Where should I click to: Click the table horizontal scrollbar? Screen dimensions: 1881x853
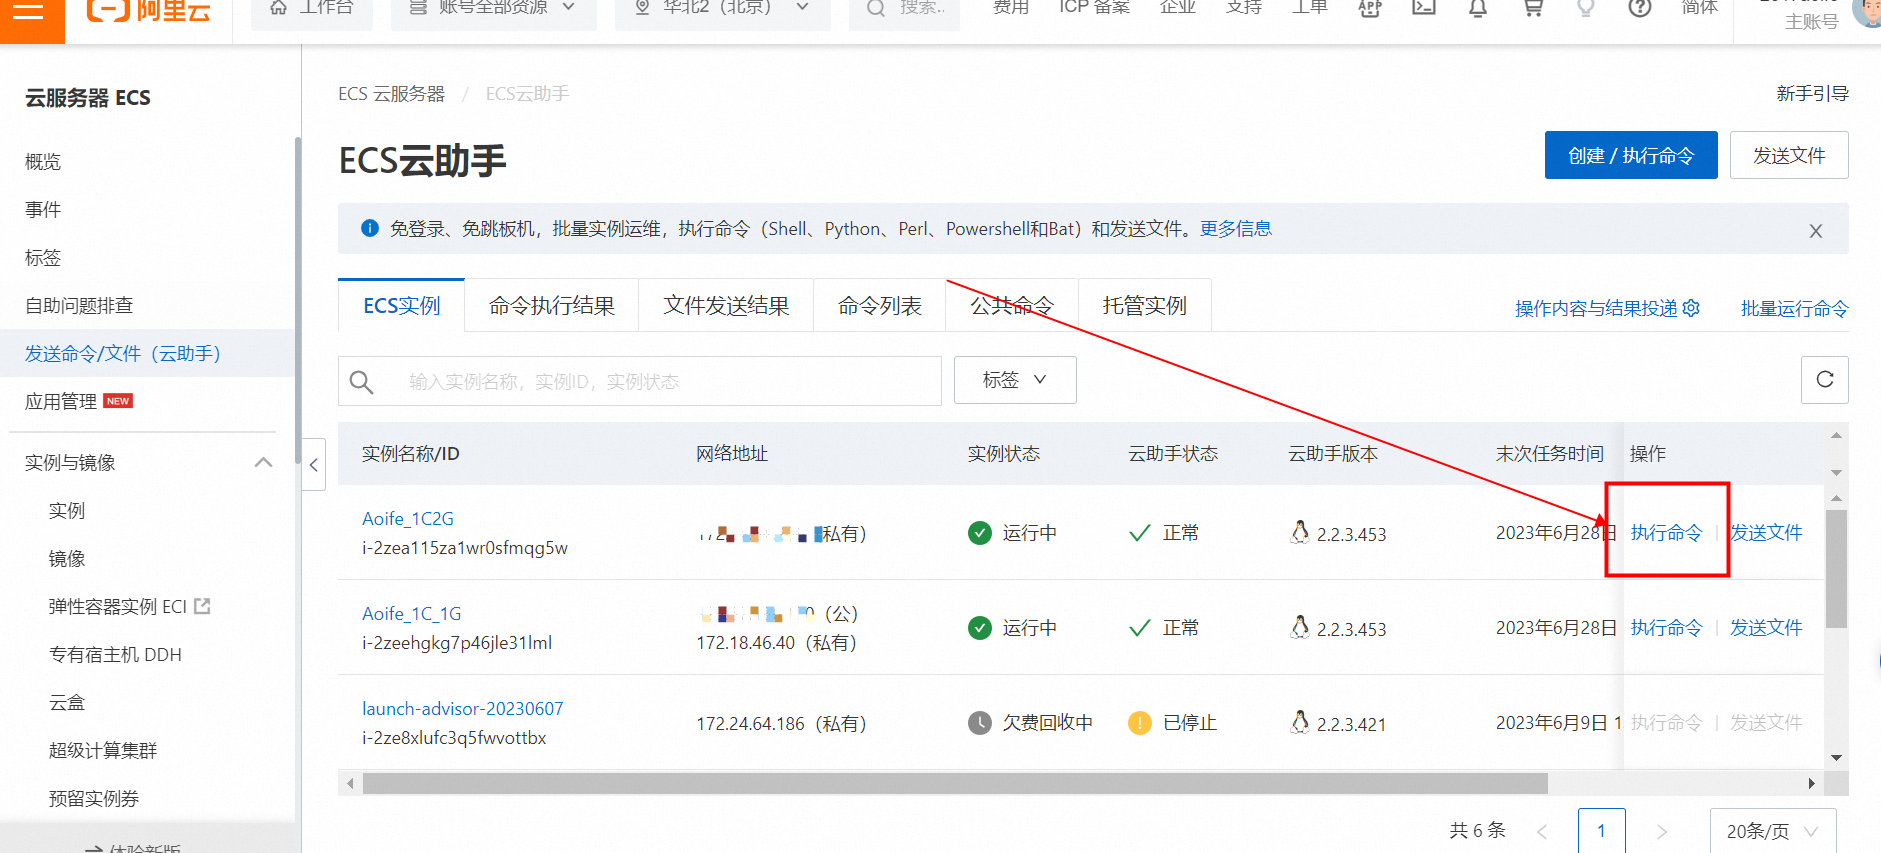[955, 783]
